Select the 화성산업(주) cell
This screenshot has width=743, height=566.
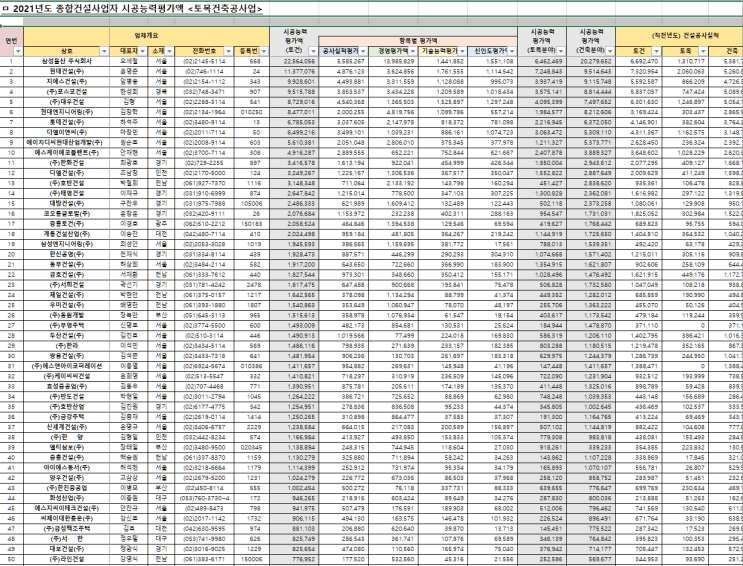(66, 498)
